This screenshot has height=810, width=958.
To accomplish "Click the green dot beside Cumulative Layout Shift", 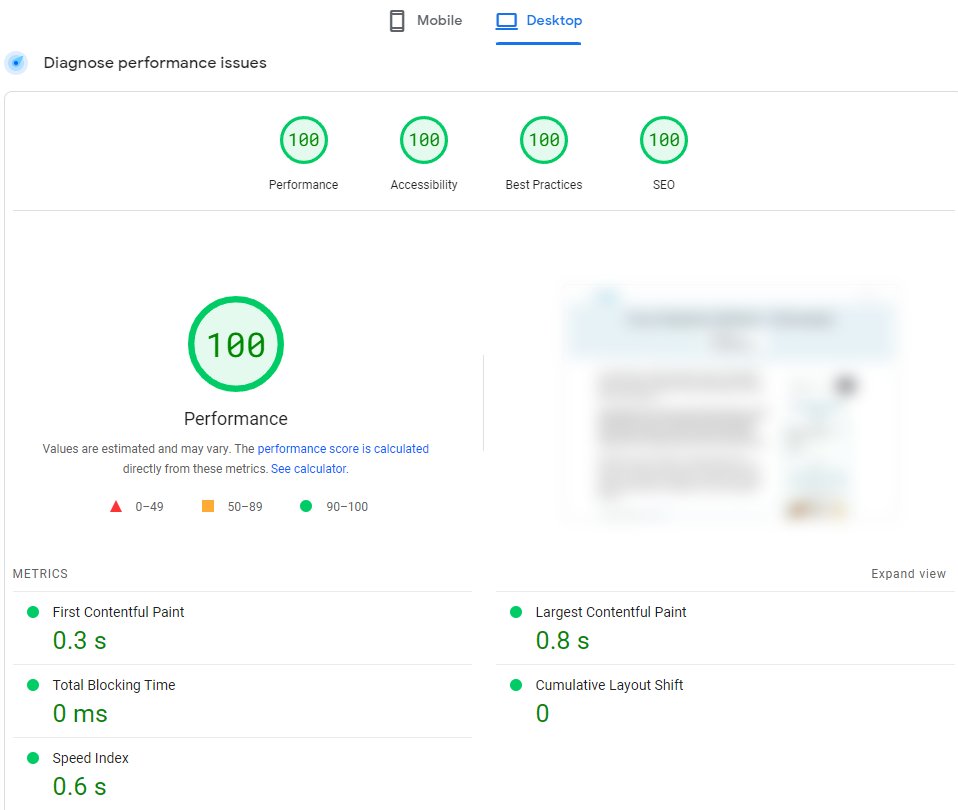I will pos(516,685).
